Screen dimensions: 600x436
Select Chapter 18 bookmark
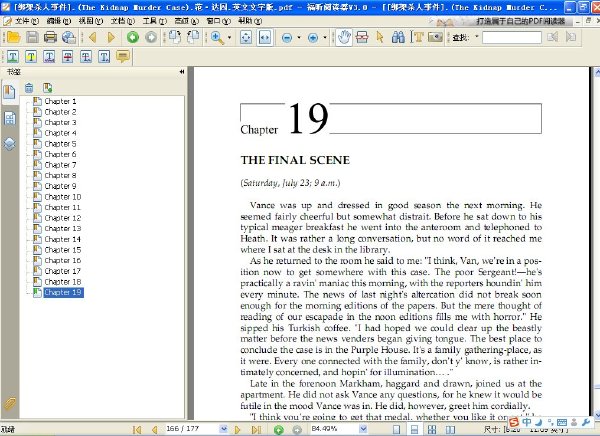[x=63, y=282]
